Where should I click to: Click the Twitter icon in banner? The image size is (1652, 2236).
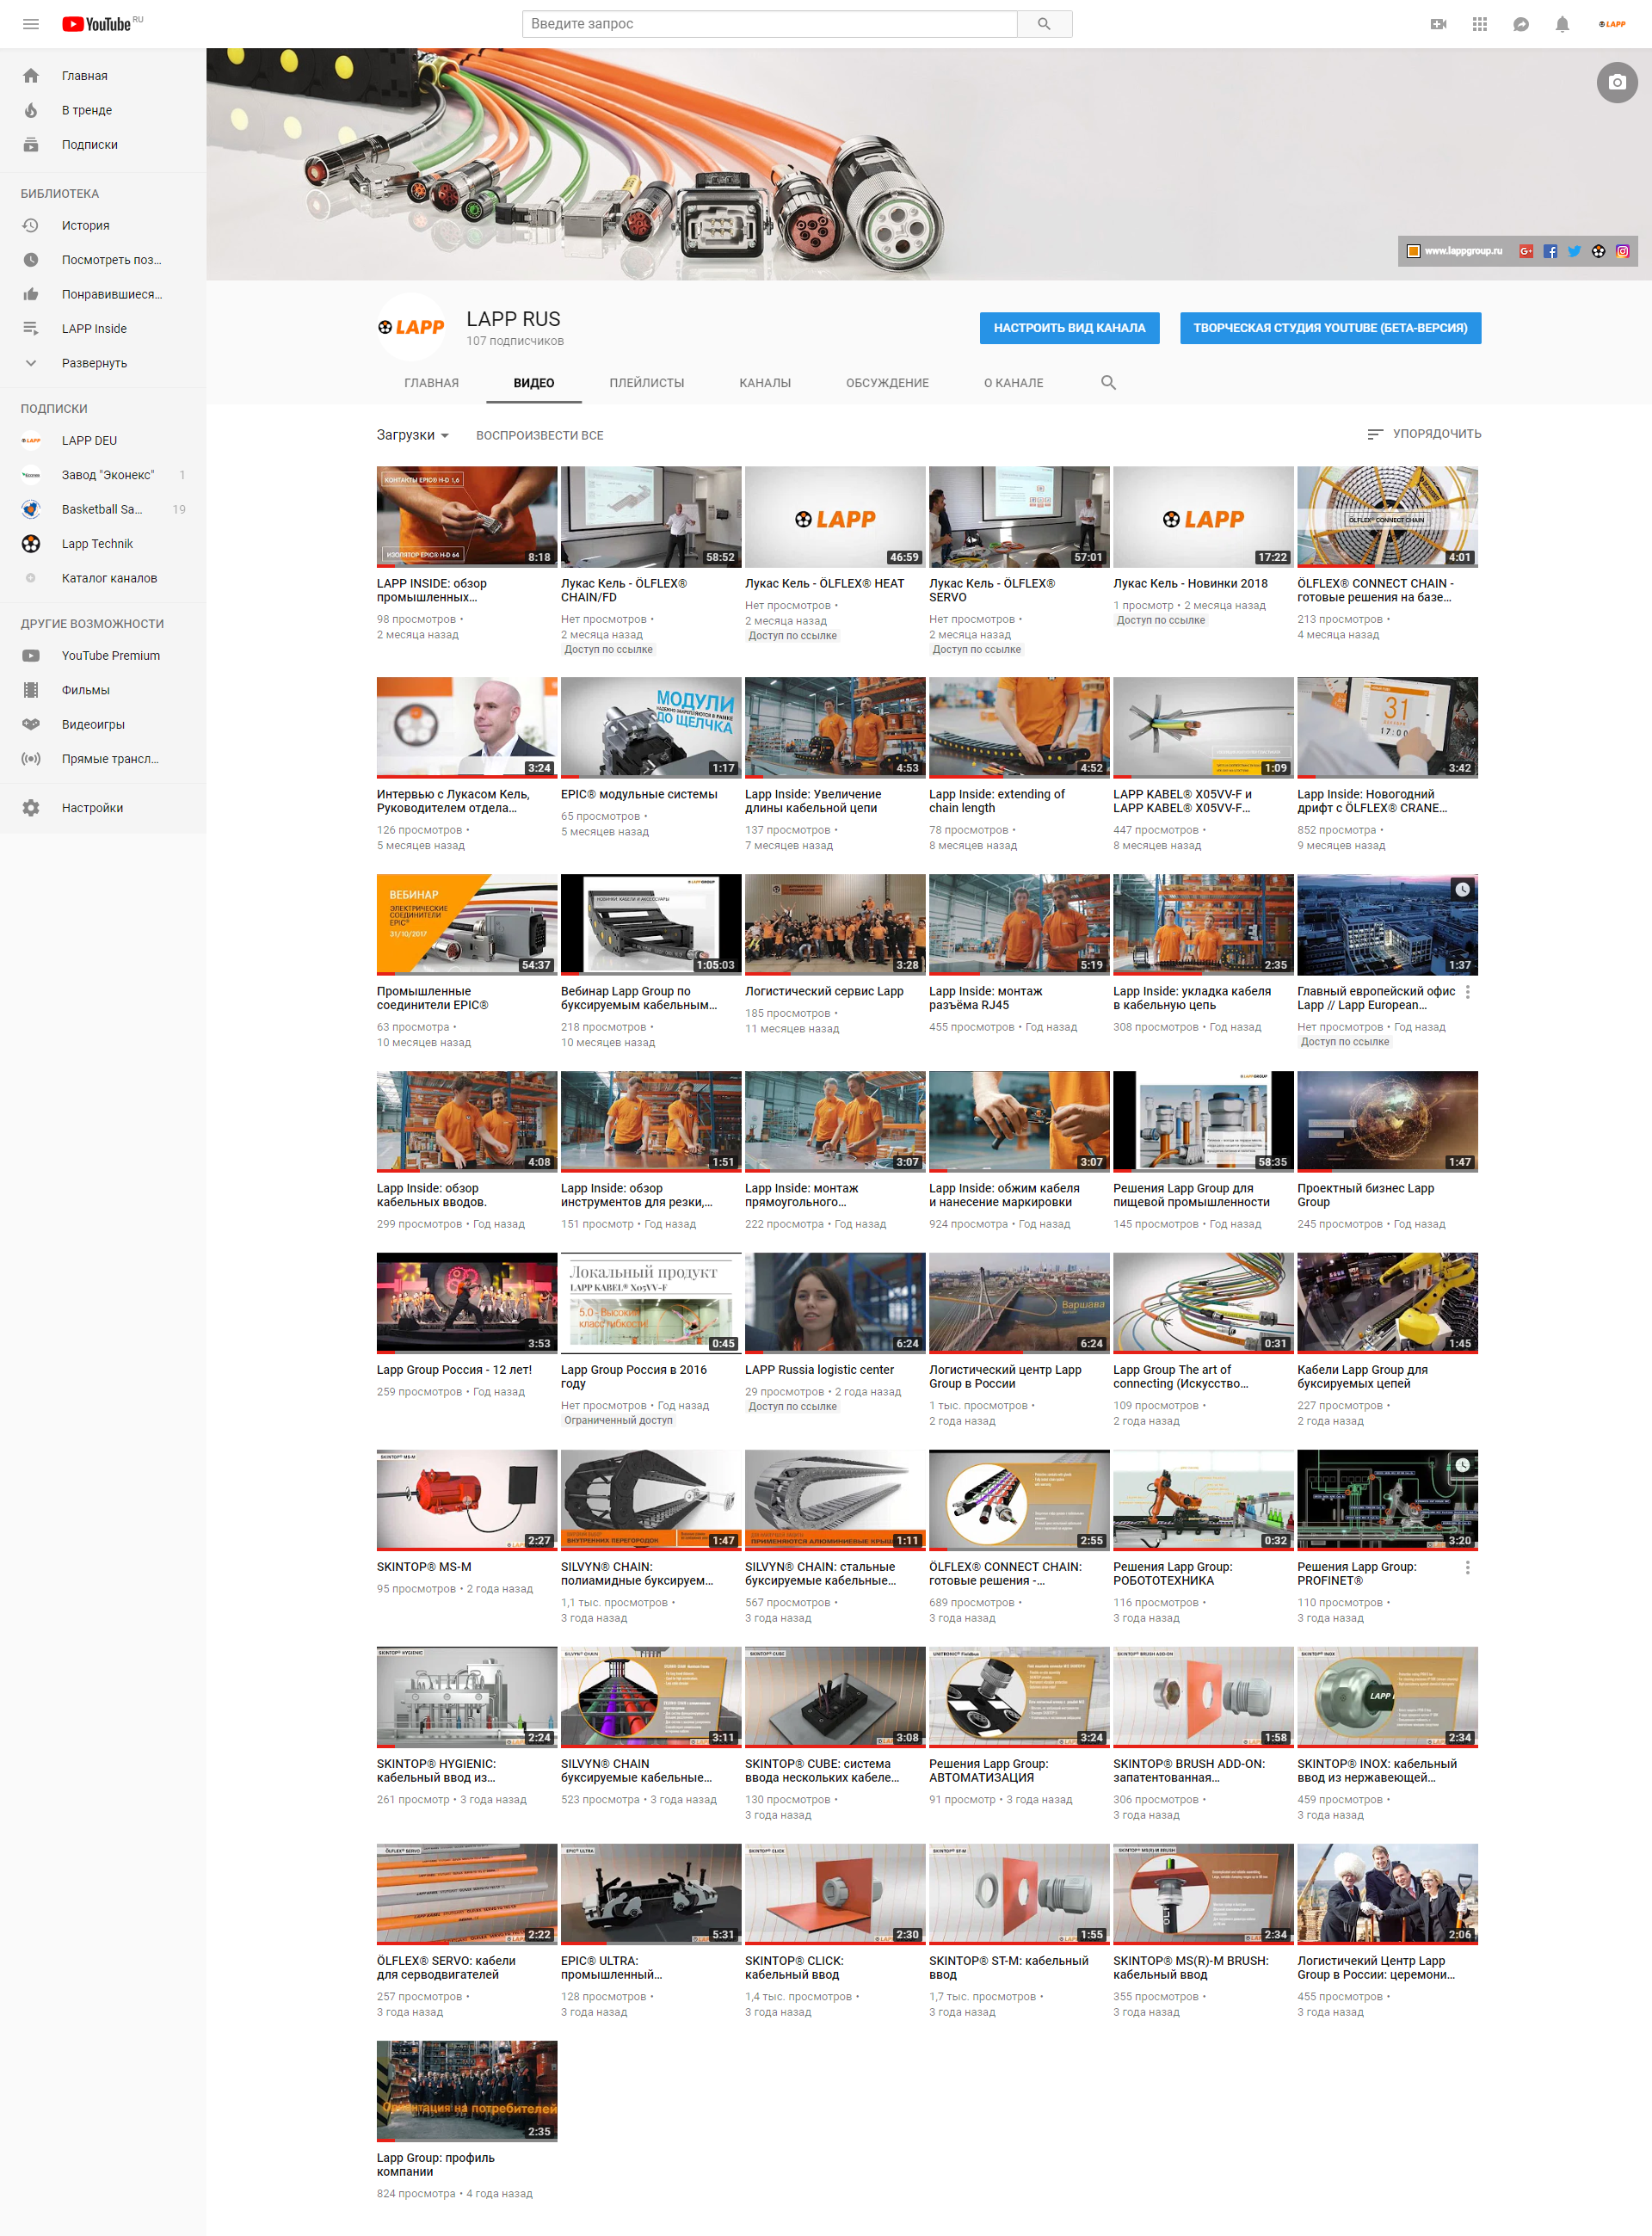pyautogui.click(x=1574, y=251)
